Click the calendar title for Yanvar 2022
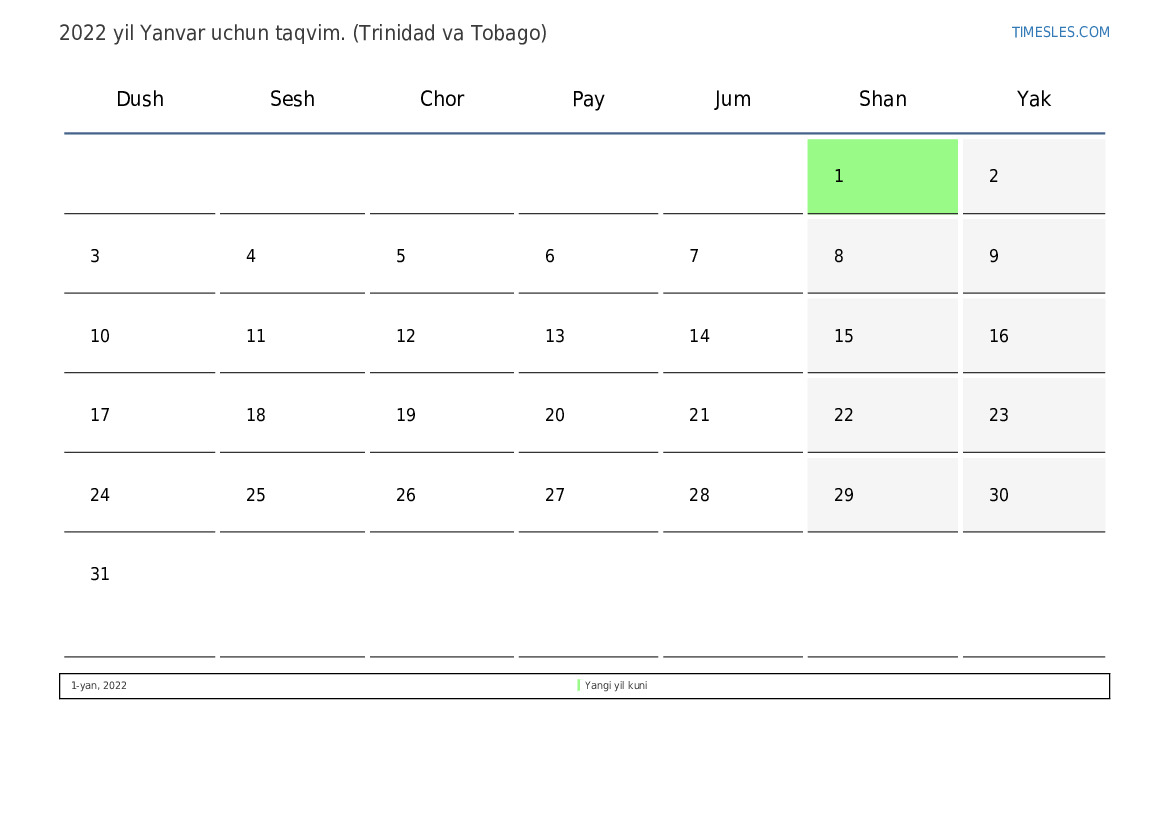The image size is (1169, 827). (303, 34)
